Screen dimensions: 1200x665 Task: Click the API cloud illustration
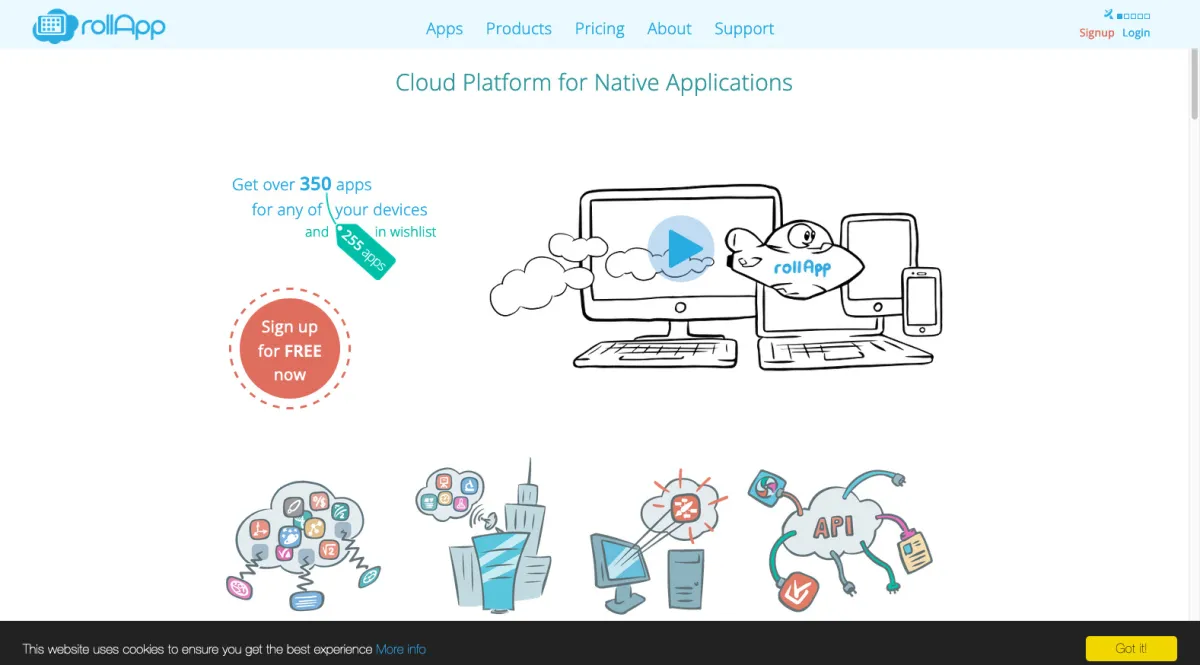[840, 539]
